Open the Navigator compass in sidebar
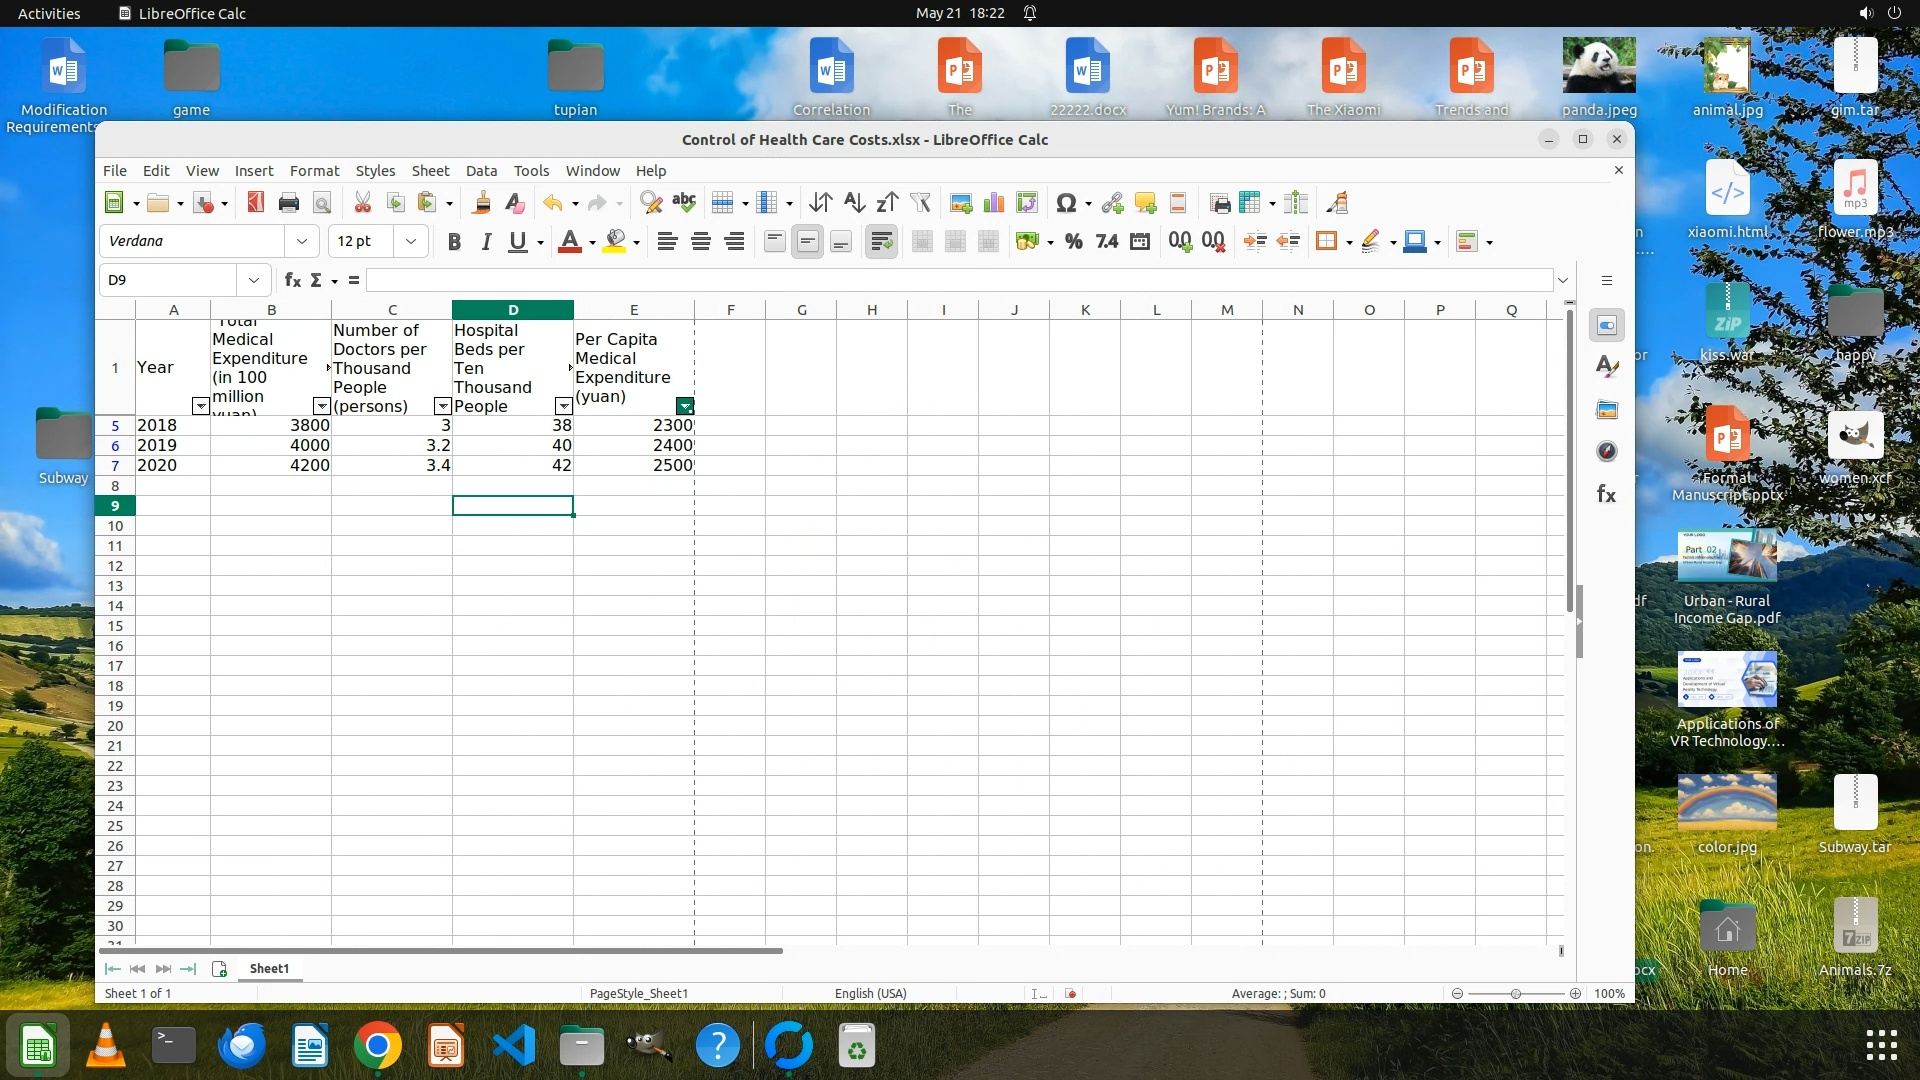The image size is (1920, 1080). 1607,451
